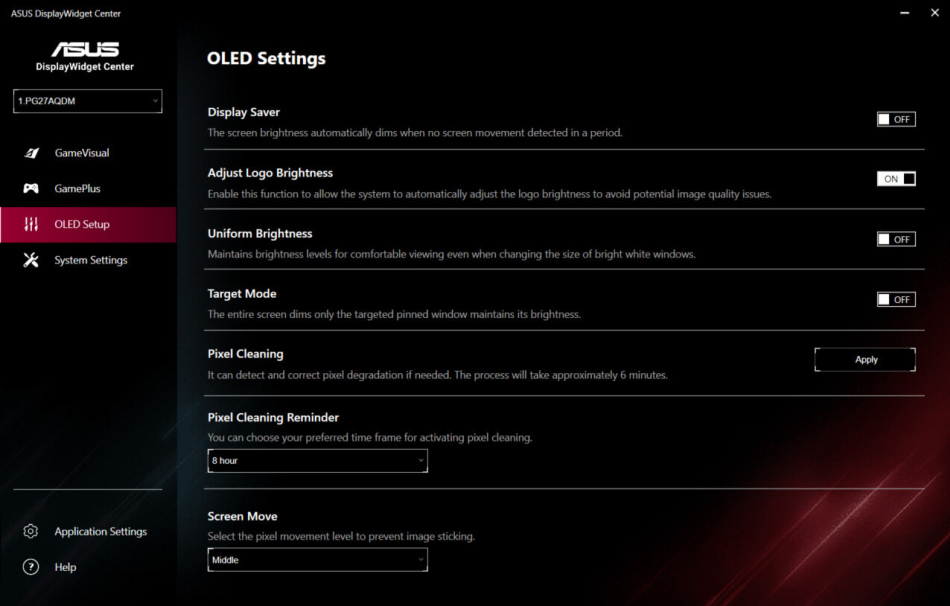Apply Pixel Cleaning
The height and width of the screenshot is (606, 950).
pyautogui.click(x=865, y=360)
